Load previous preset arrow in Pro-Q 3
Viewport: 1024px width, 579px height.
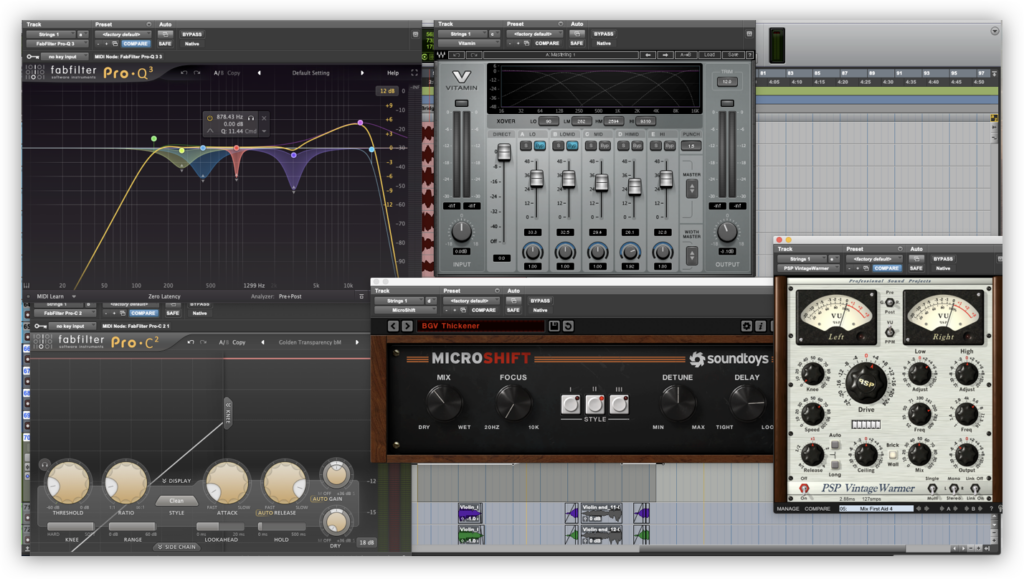[259, 73]
